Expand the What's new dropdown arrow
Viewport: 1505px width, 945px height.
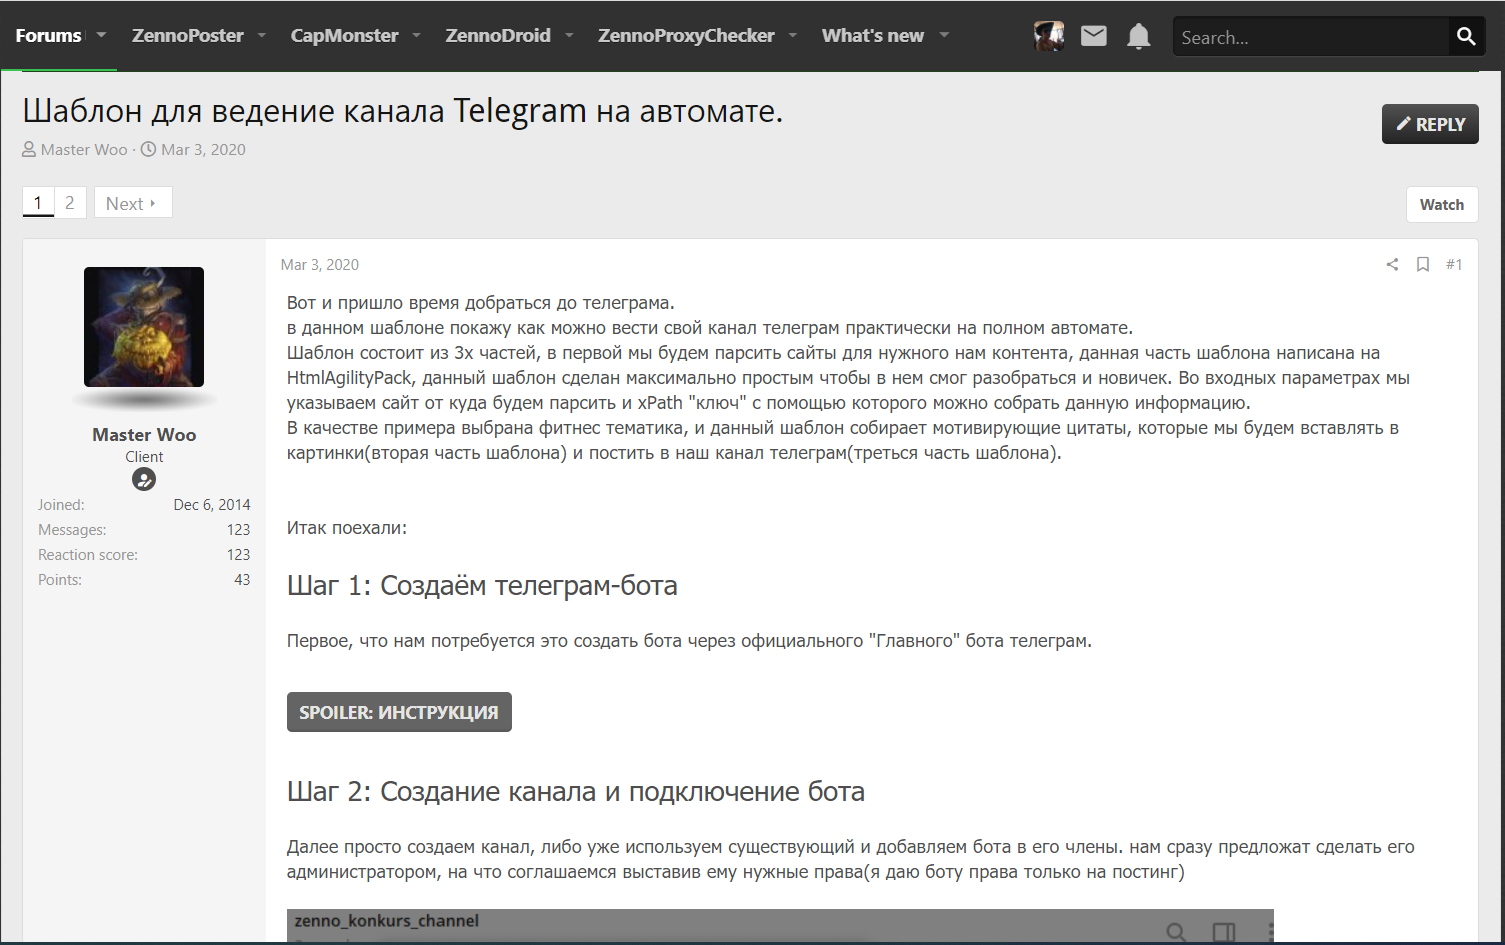pos(944,35)
